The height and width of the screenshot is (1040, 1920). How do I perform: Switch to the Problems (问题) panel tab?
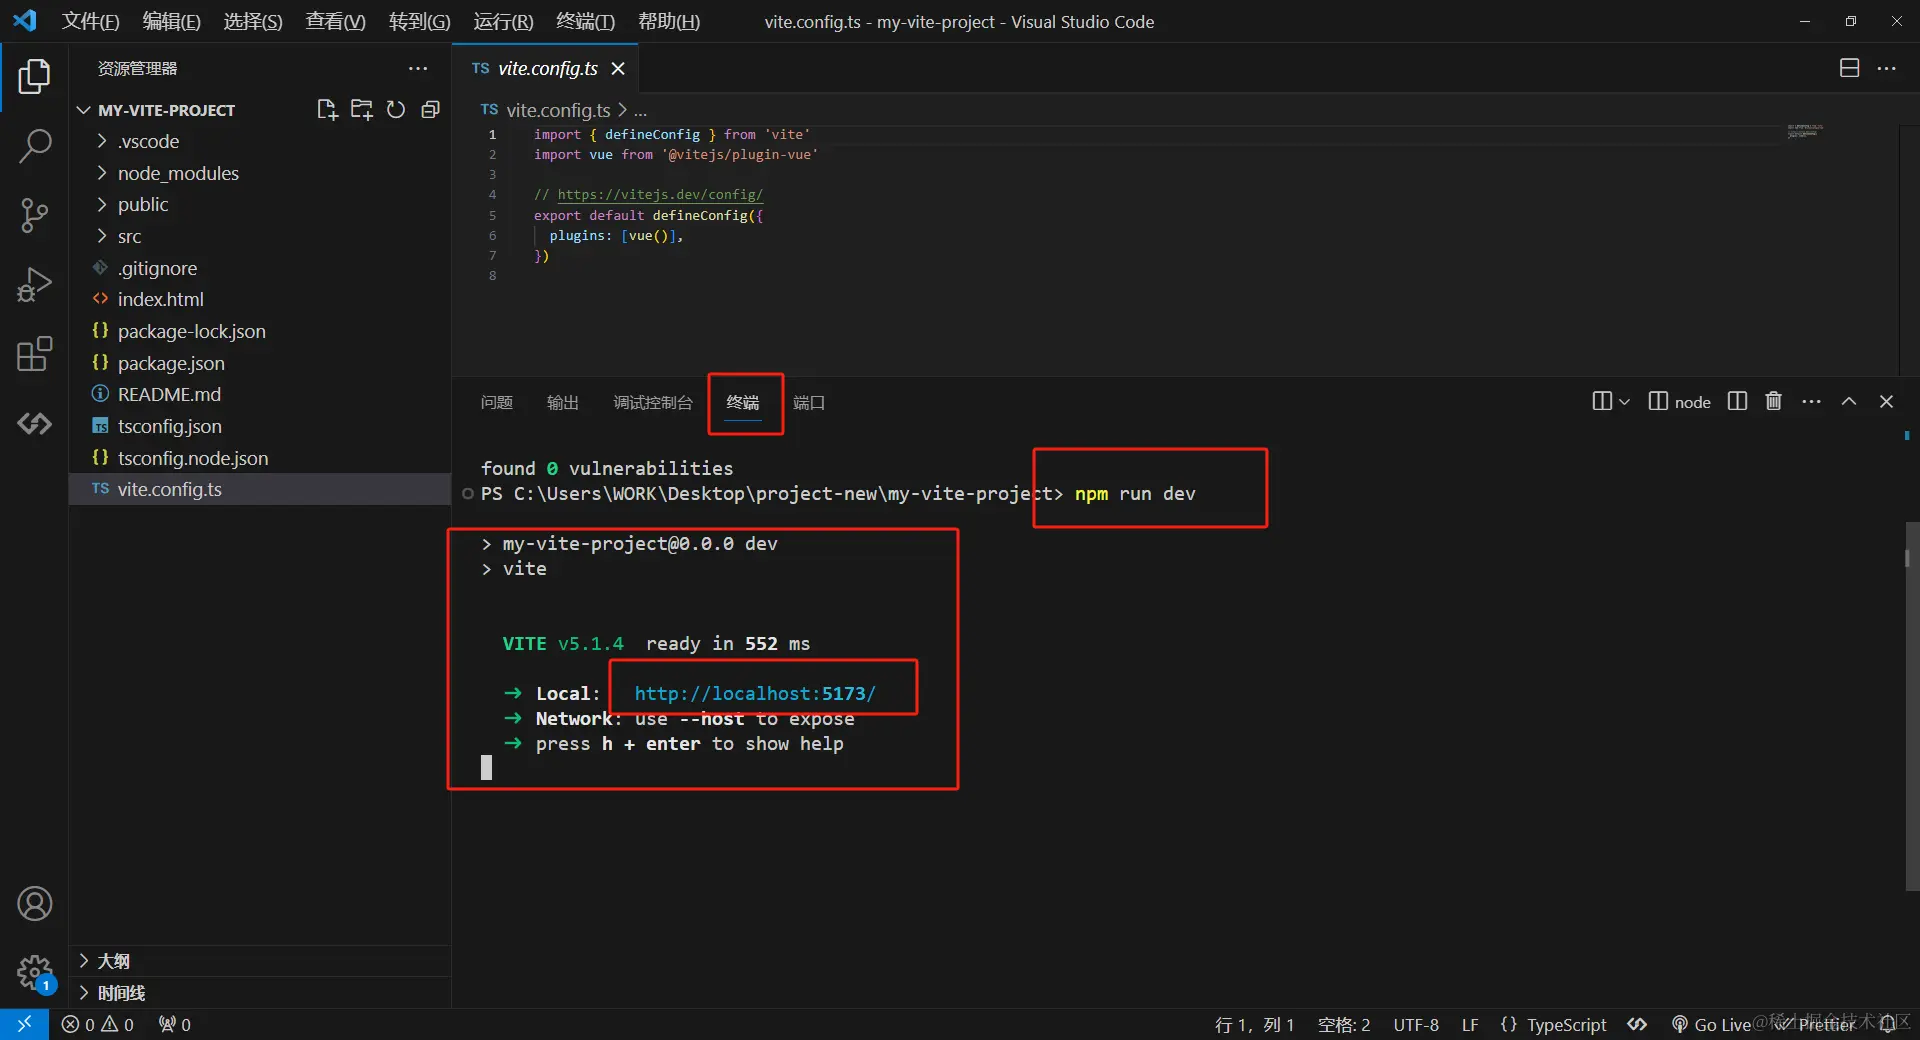(496, 402)
